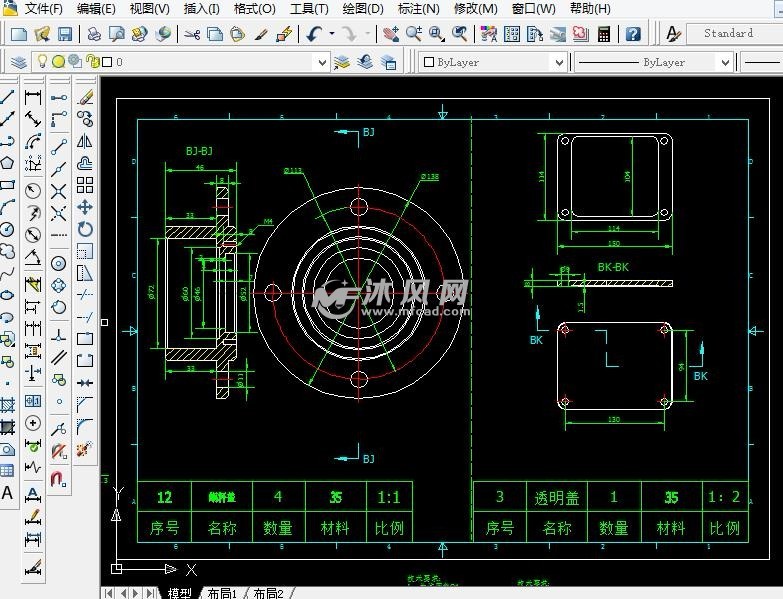Activate Pan realtime hand icon
Viewport: 783px width, 599px height.
(391, 34)
